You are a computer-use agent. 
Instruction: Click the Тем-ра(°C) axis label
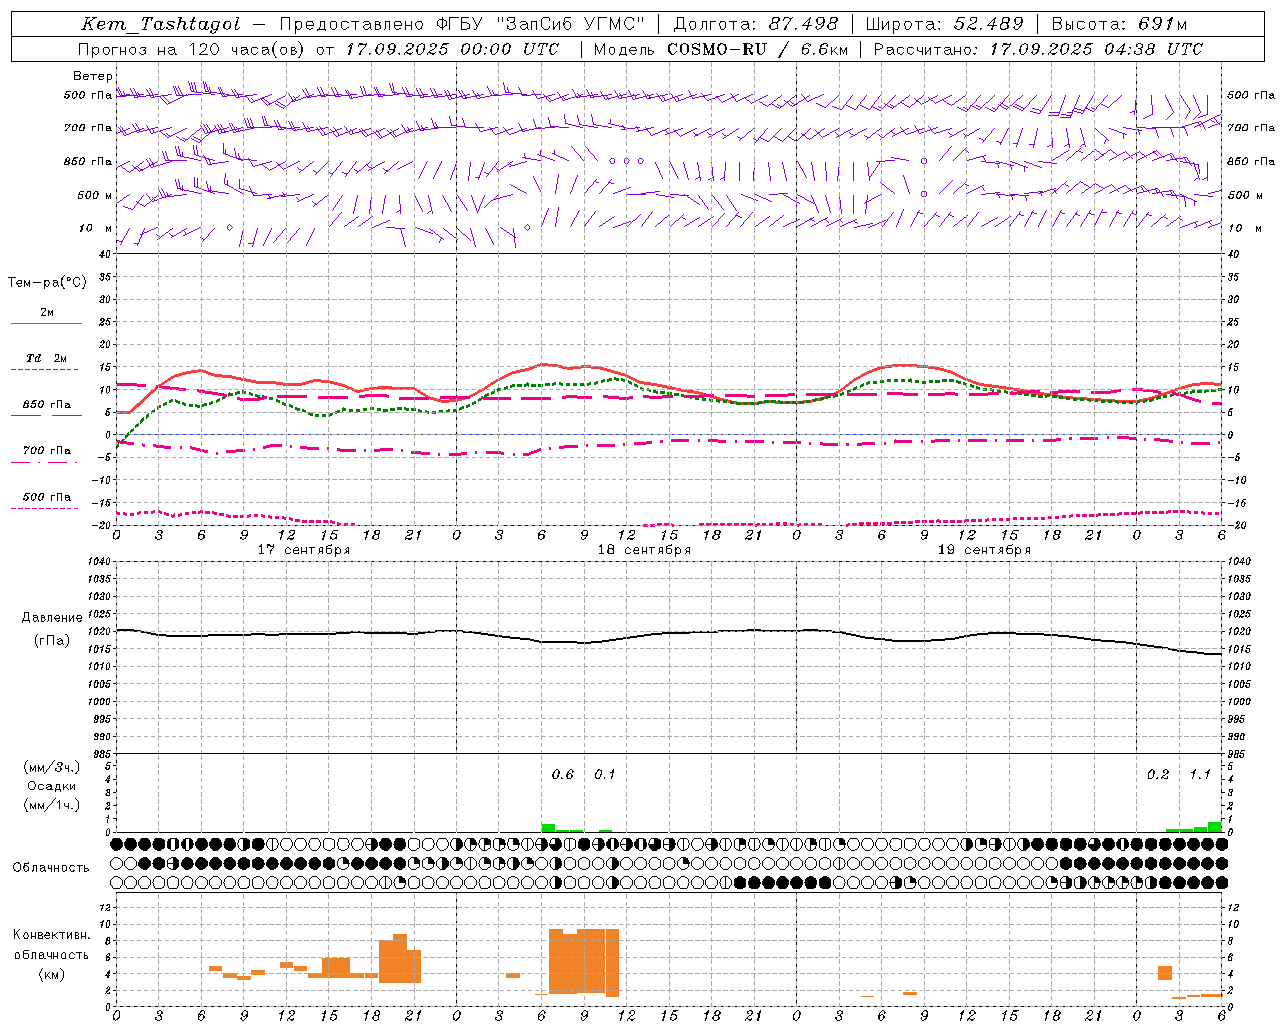coord(47,283)
